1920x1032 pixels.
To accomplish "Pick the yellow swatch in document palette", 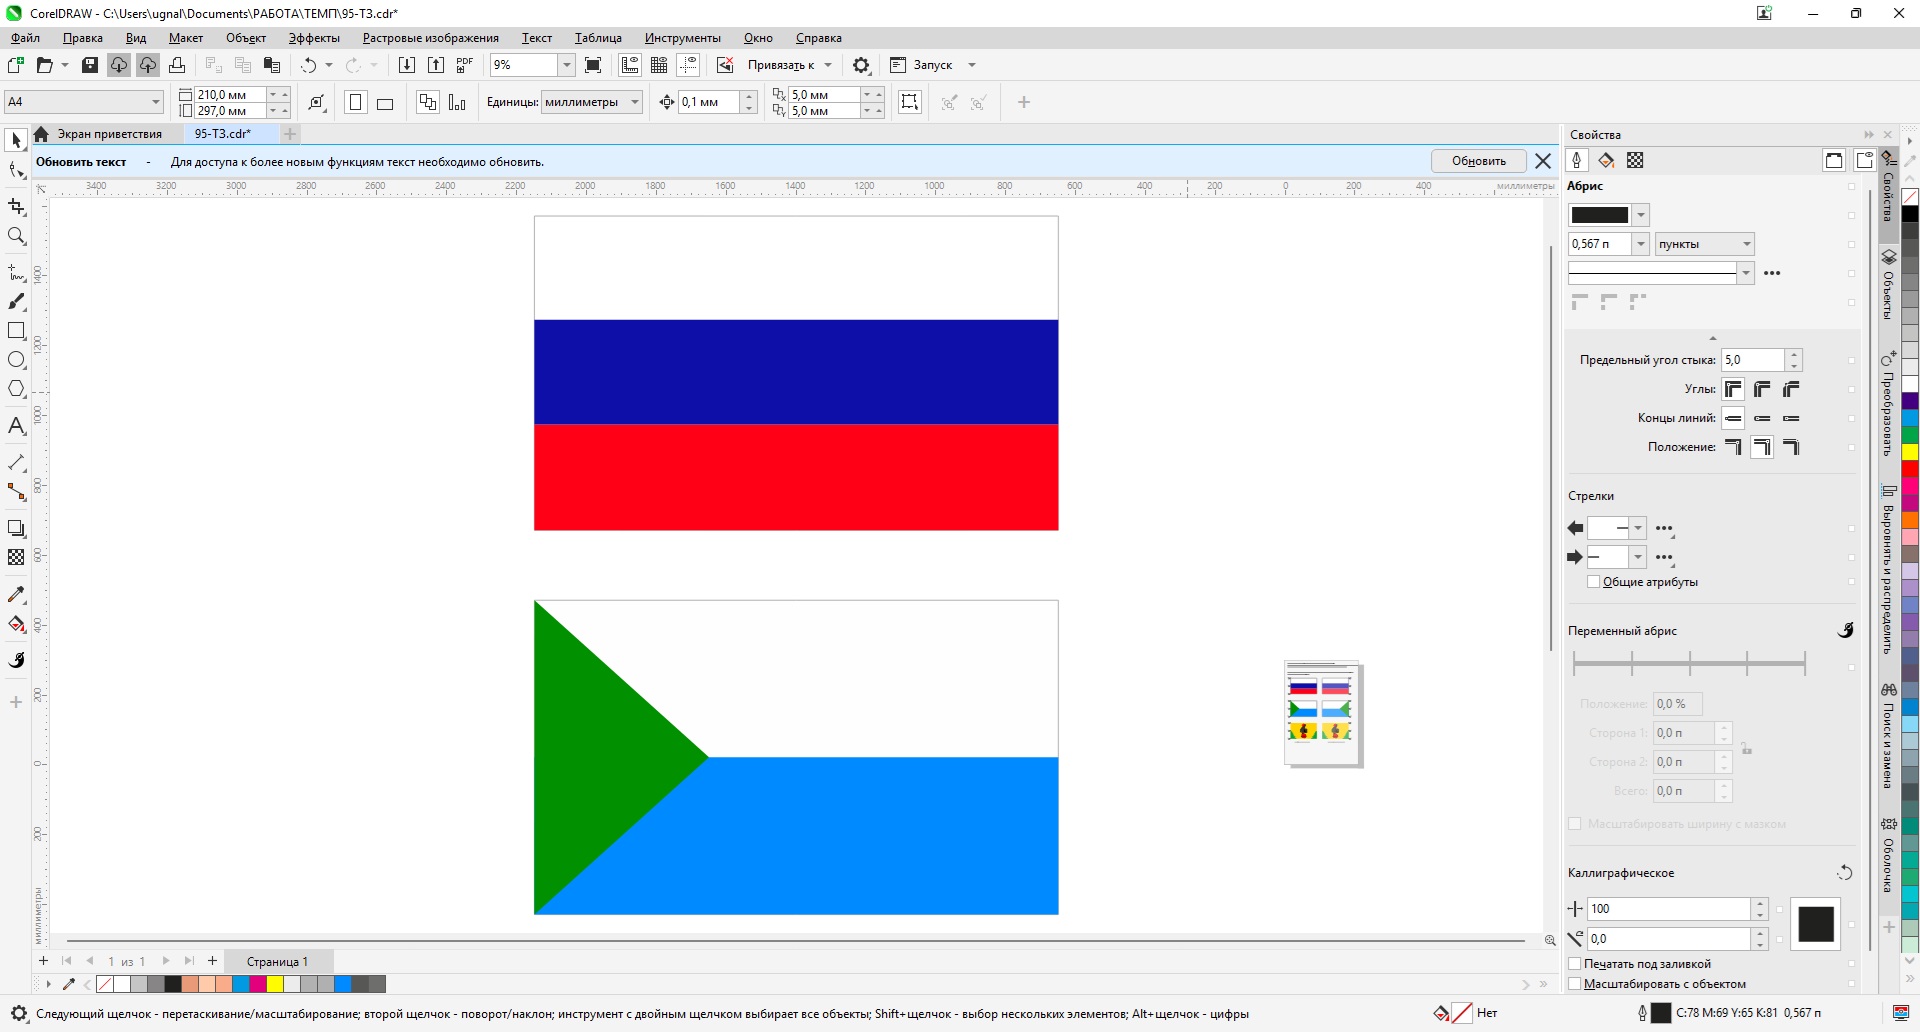I will pyautogui.click(x=274, y=984).
